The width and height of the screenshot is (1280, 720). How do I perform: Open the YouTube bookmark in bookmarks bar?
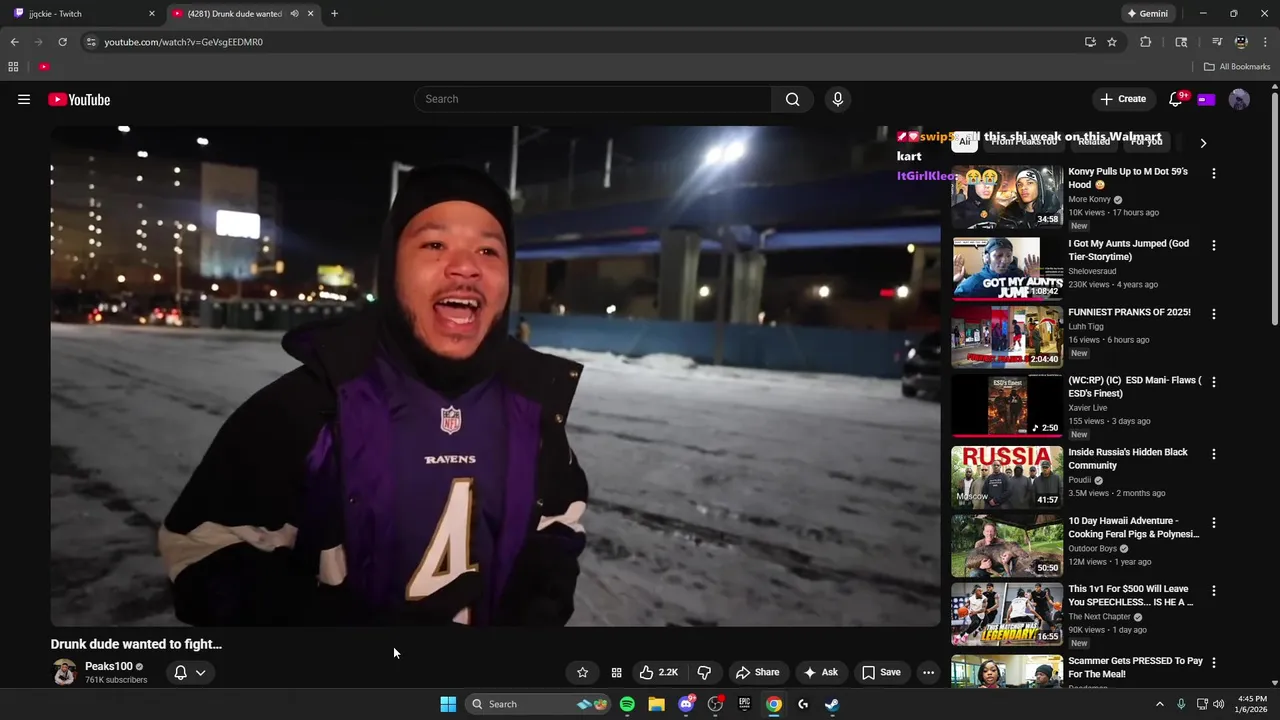tap(44, 67)
